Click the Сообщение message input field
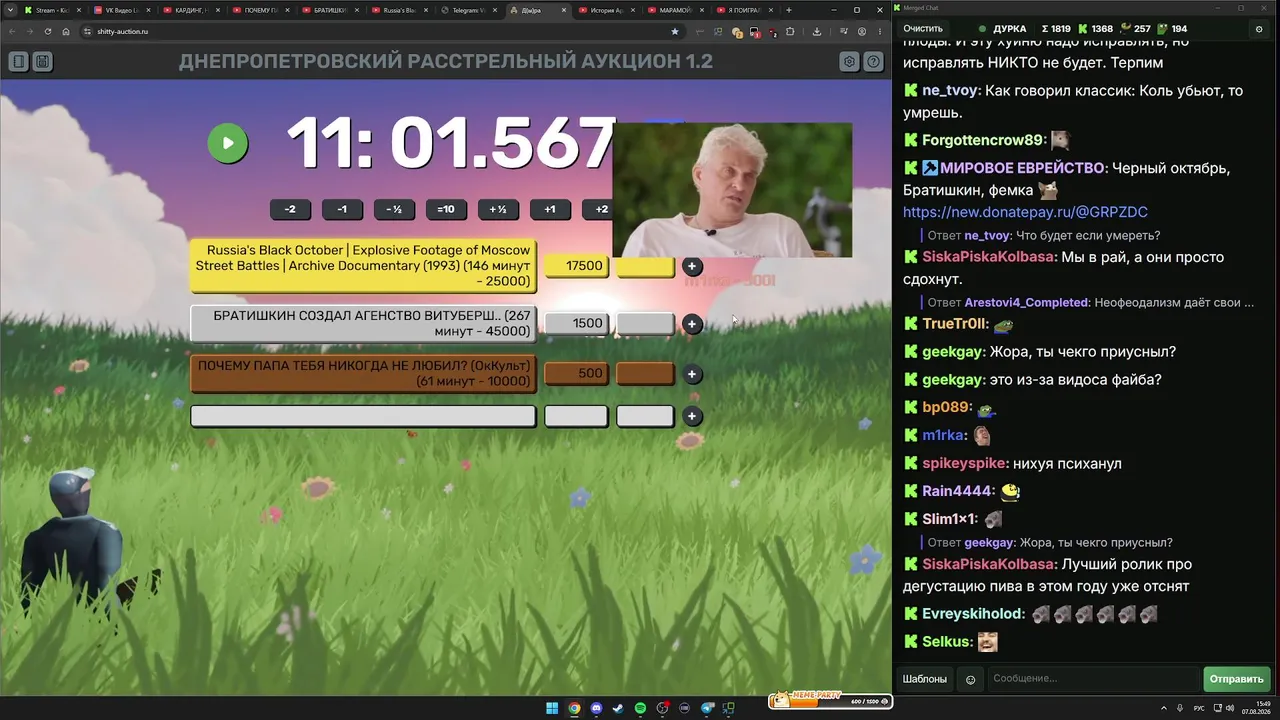Image resolution: width=1280 pixels, height=720 pixels. coord(1094,679)
